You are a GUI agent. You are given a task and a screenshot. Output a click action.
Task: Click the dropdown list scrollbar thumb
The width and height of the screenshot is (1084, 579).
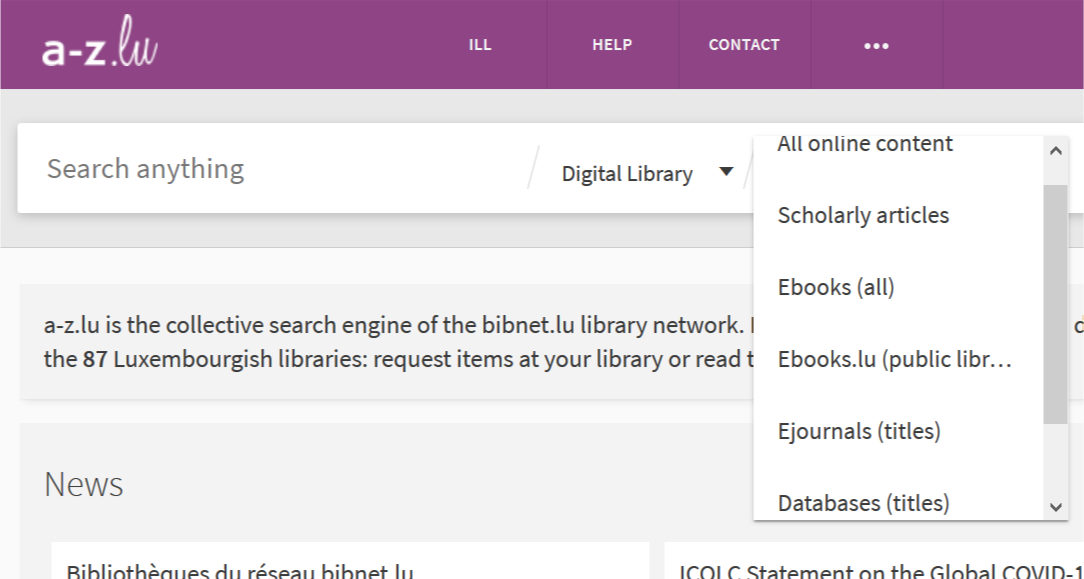[x=1056, y=304]
